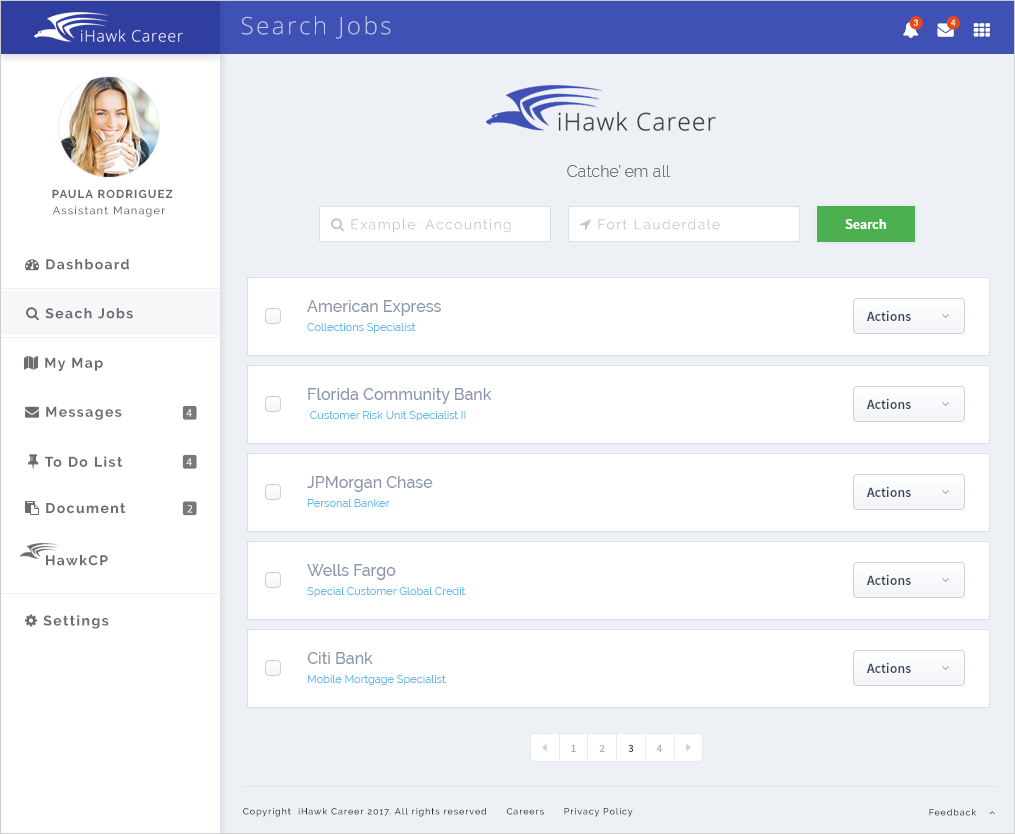
Task: Click American Express company name
Action: (374, 306)
